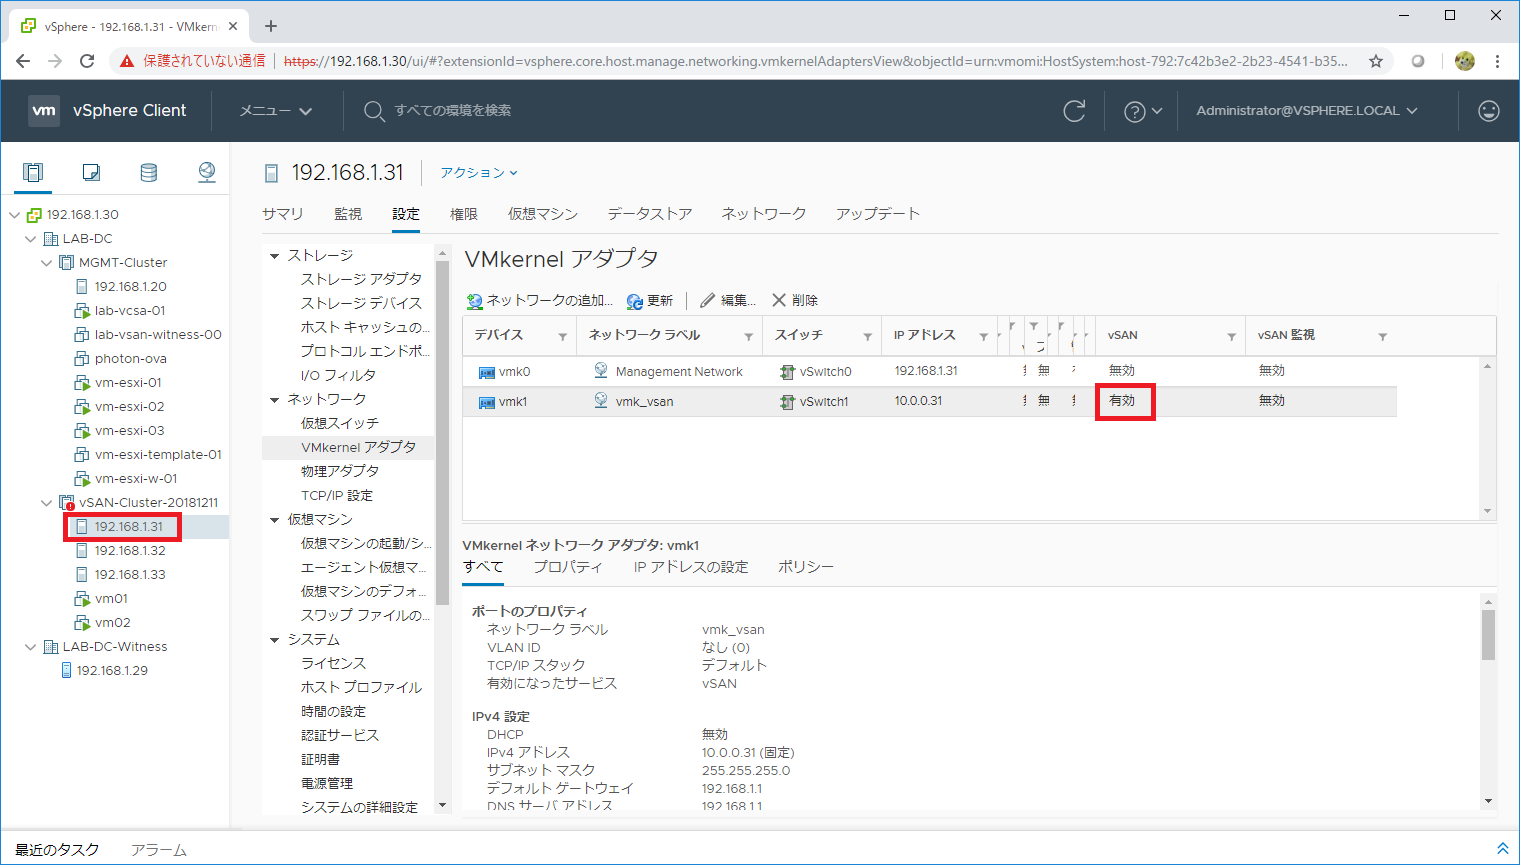Image resolution: width=1520 pixels, height=865 pixels.
Task: Click the vSwitch0 switch icon
Action: coord(788,372)
